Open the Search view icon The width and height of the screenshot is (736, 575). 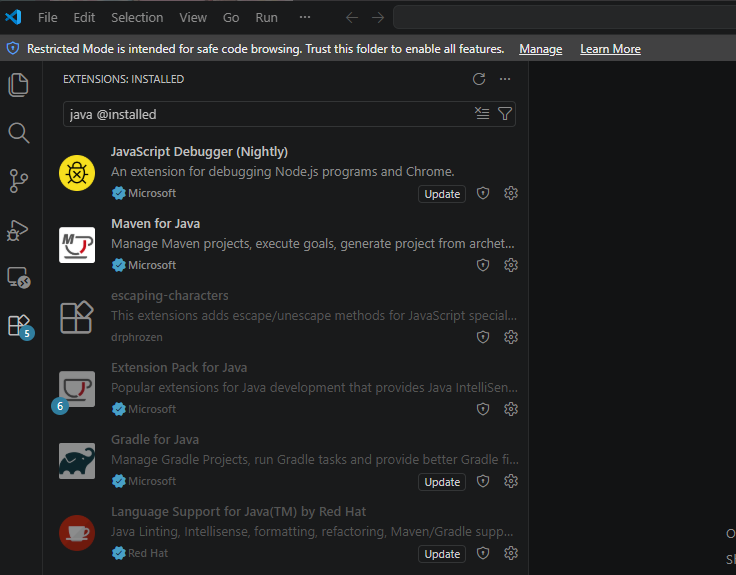pos(19,133)
